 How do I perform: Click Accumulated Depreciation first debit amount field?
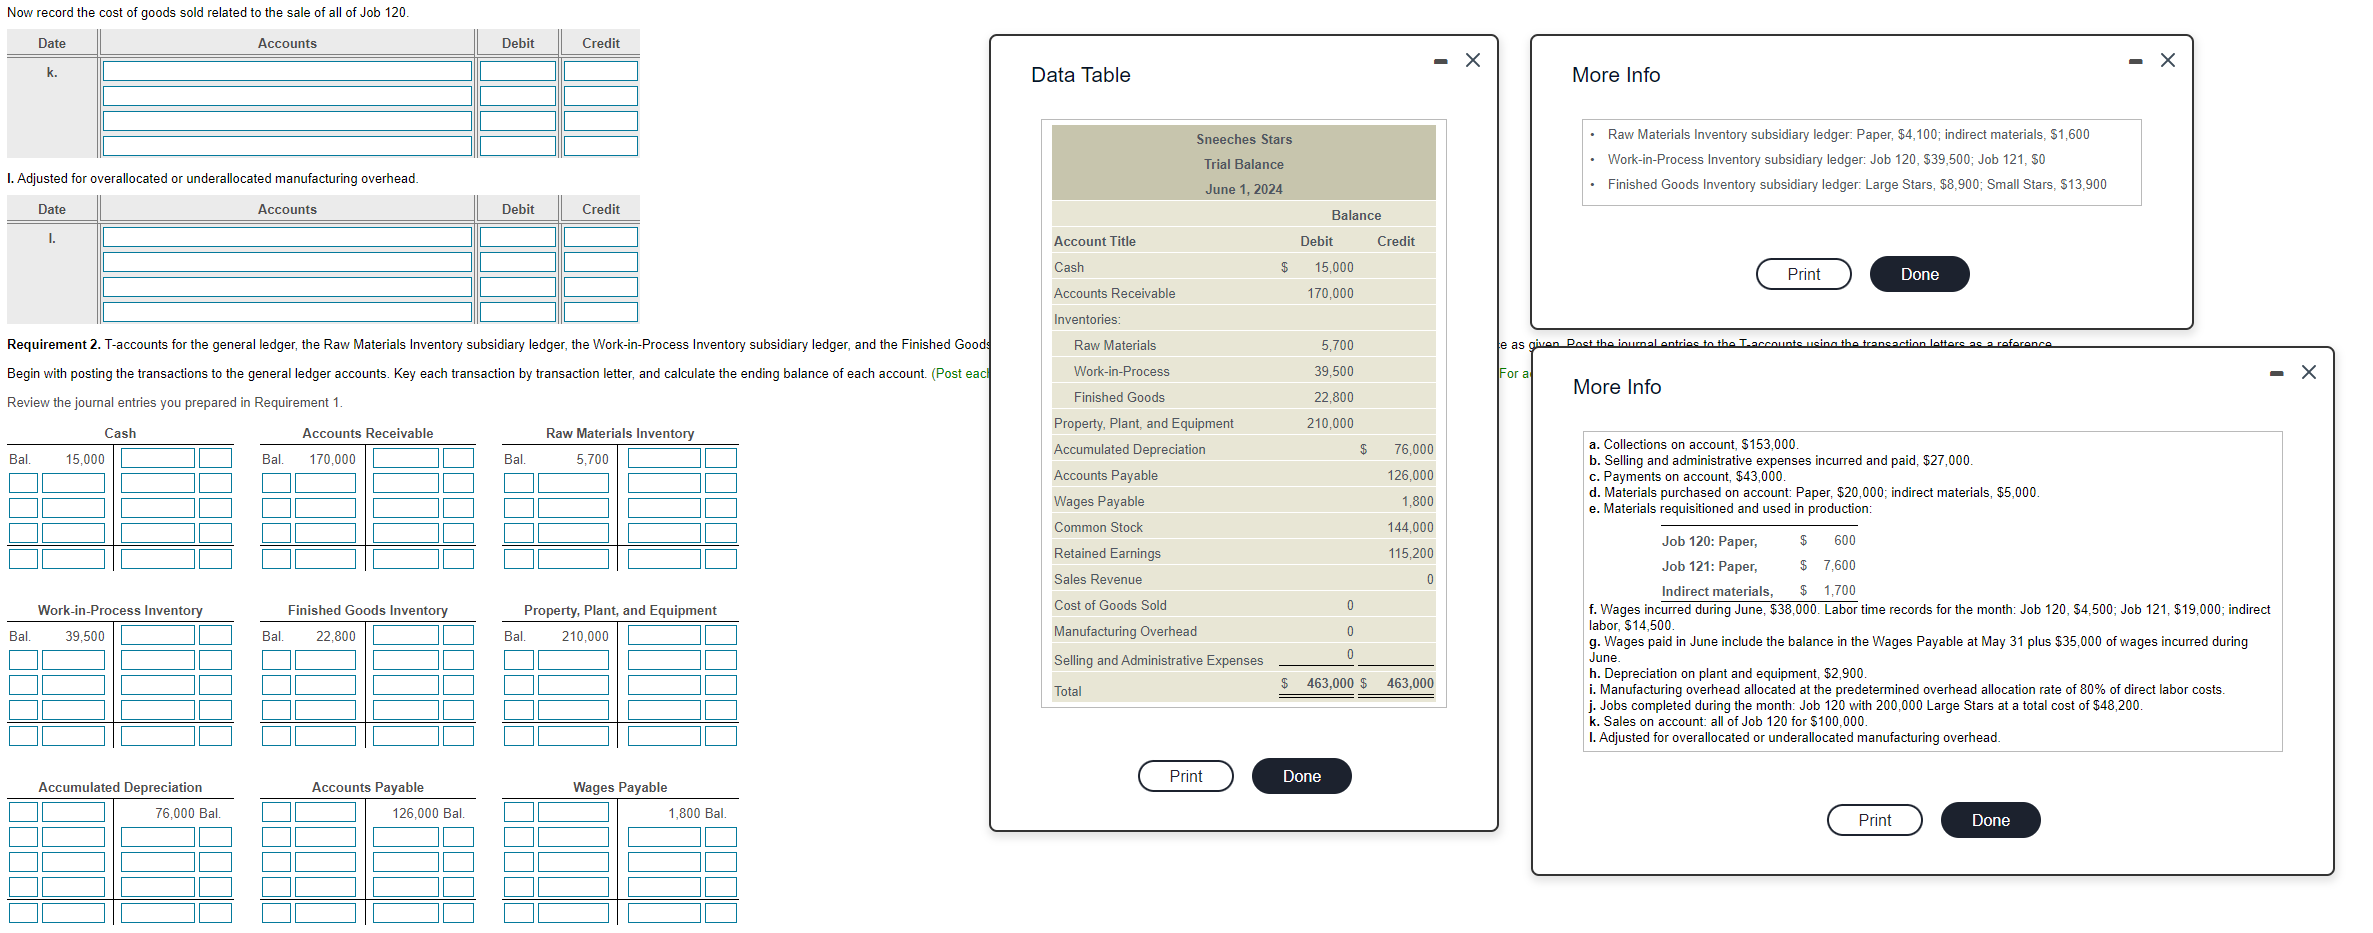coord(73,812)
